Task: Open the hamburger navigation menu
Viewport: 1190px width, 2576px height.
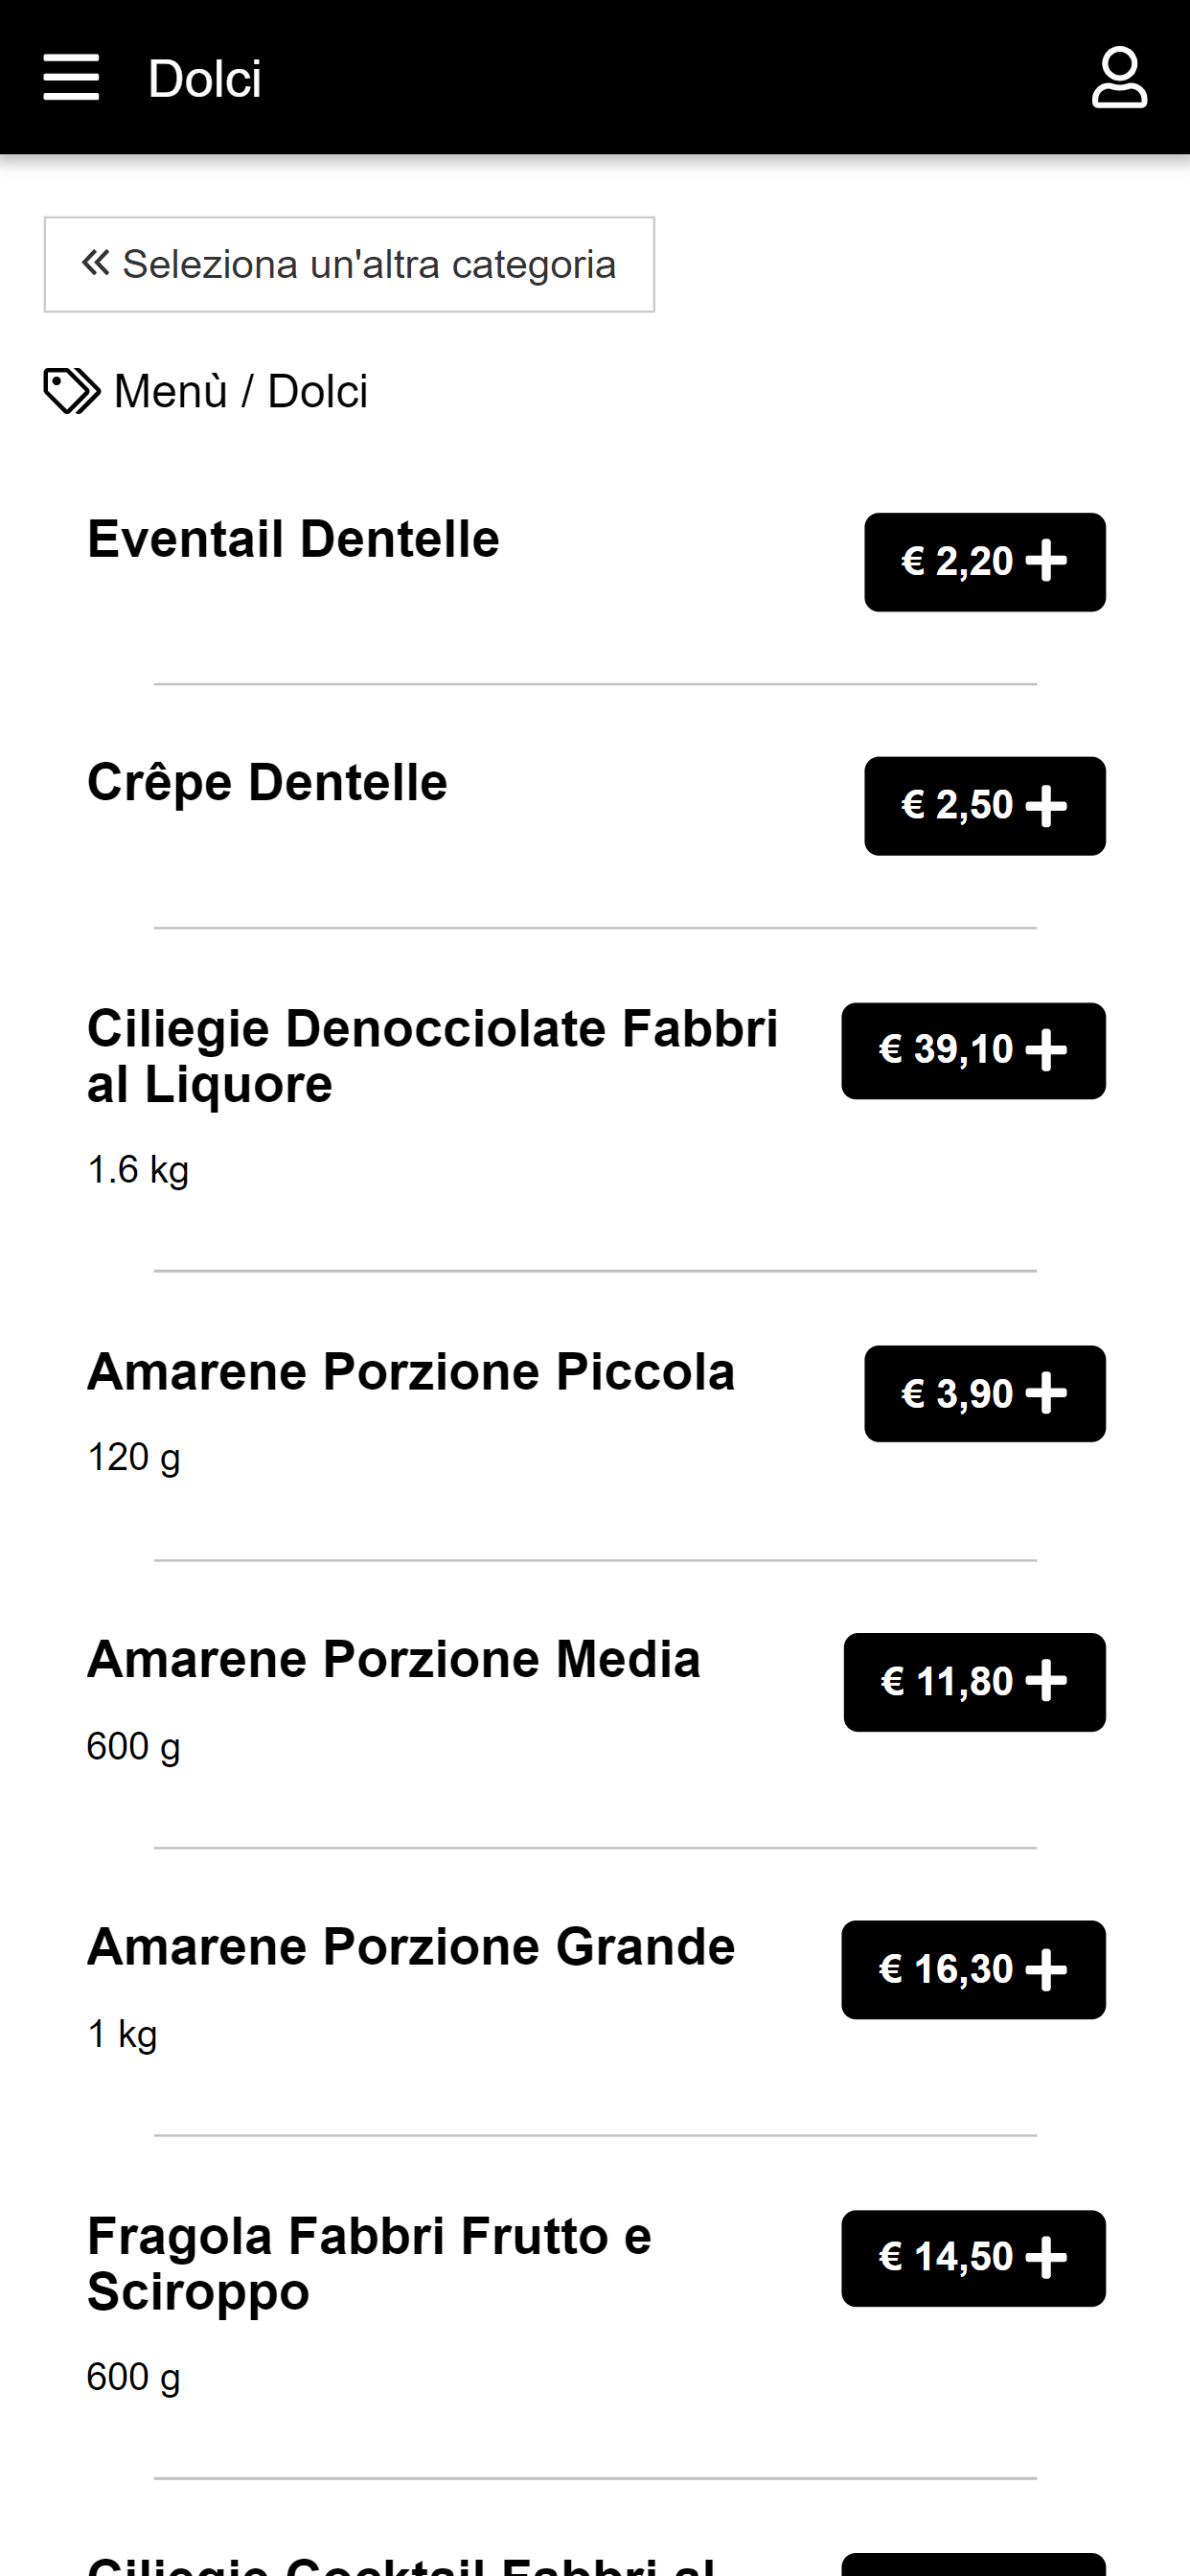Action: click(x=71, y=78)
